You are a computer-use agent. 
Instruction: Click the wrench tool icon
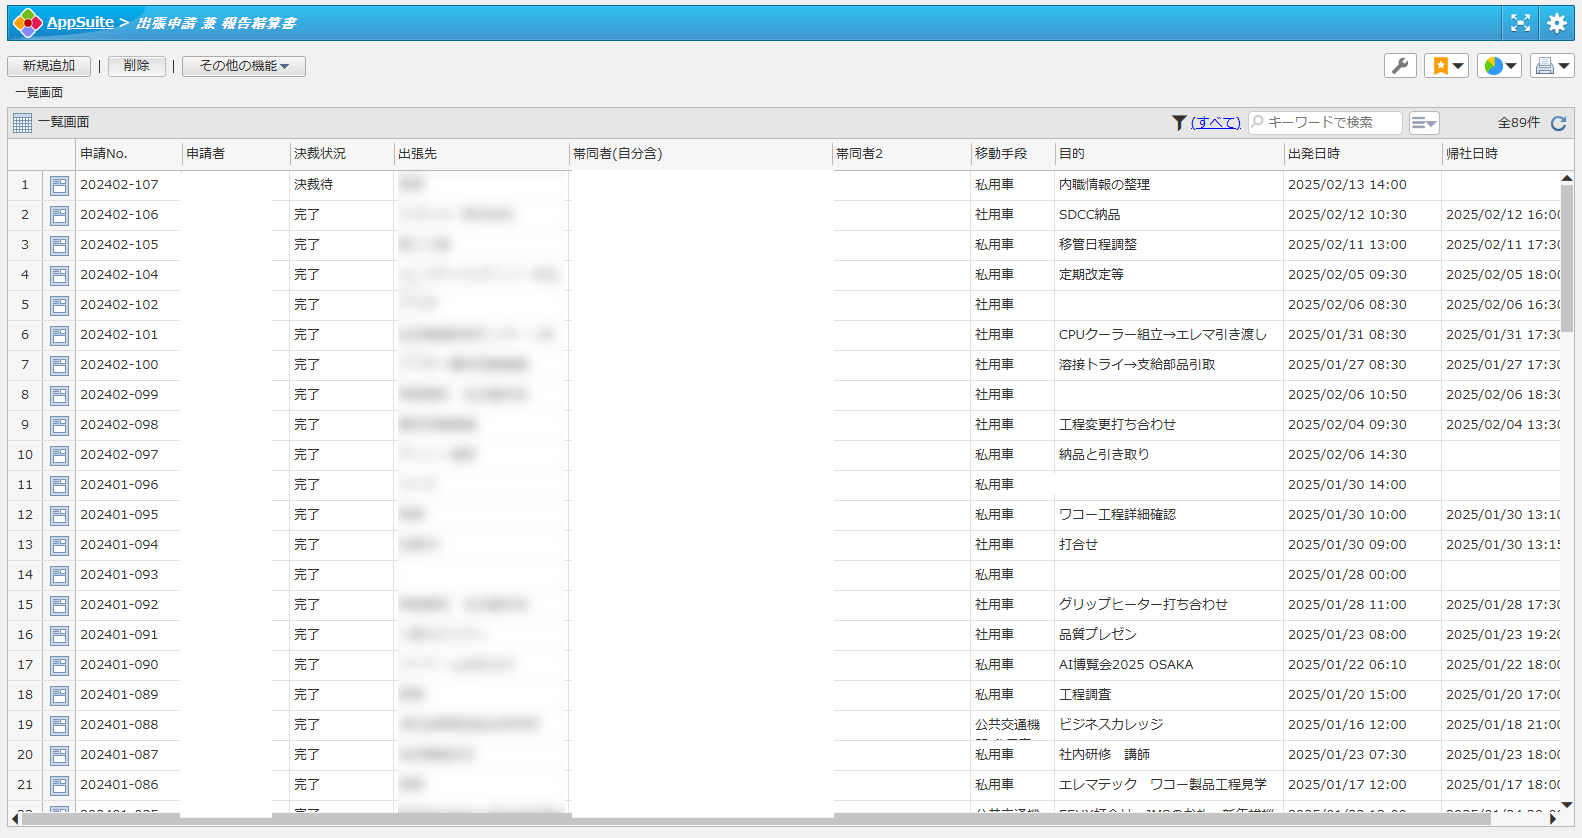point(1400,66)
